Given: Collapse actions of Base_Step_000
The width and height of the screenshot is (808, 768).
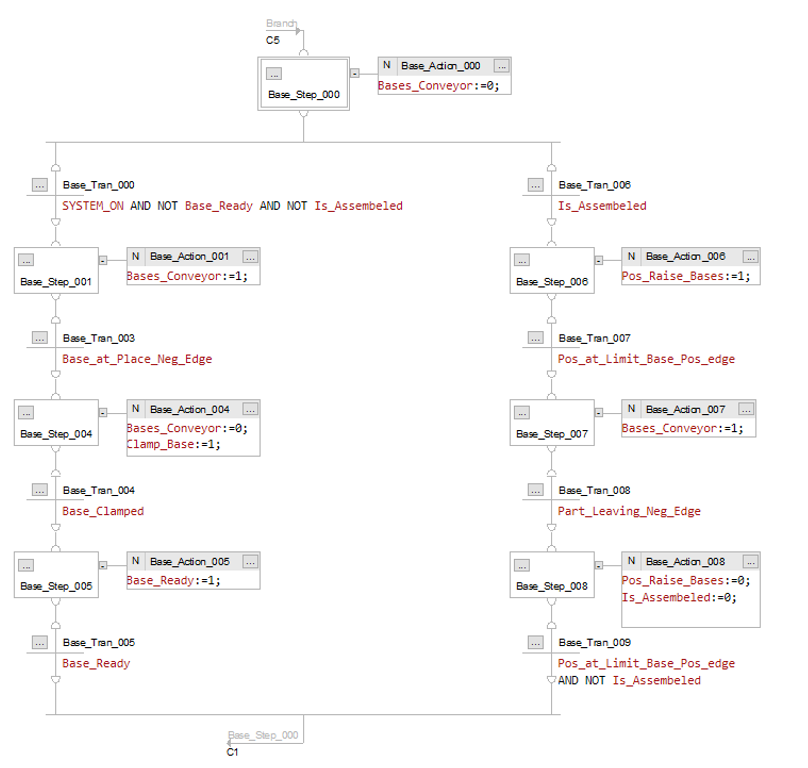Looking at the screenshot, I should tap(355, 73).
